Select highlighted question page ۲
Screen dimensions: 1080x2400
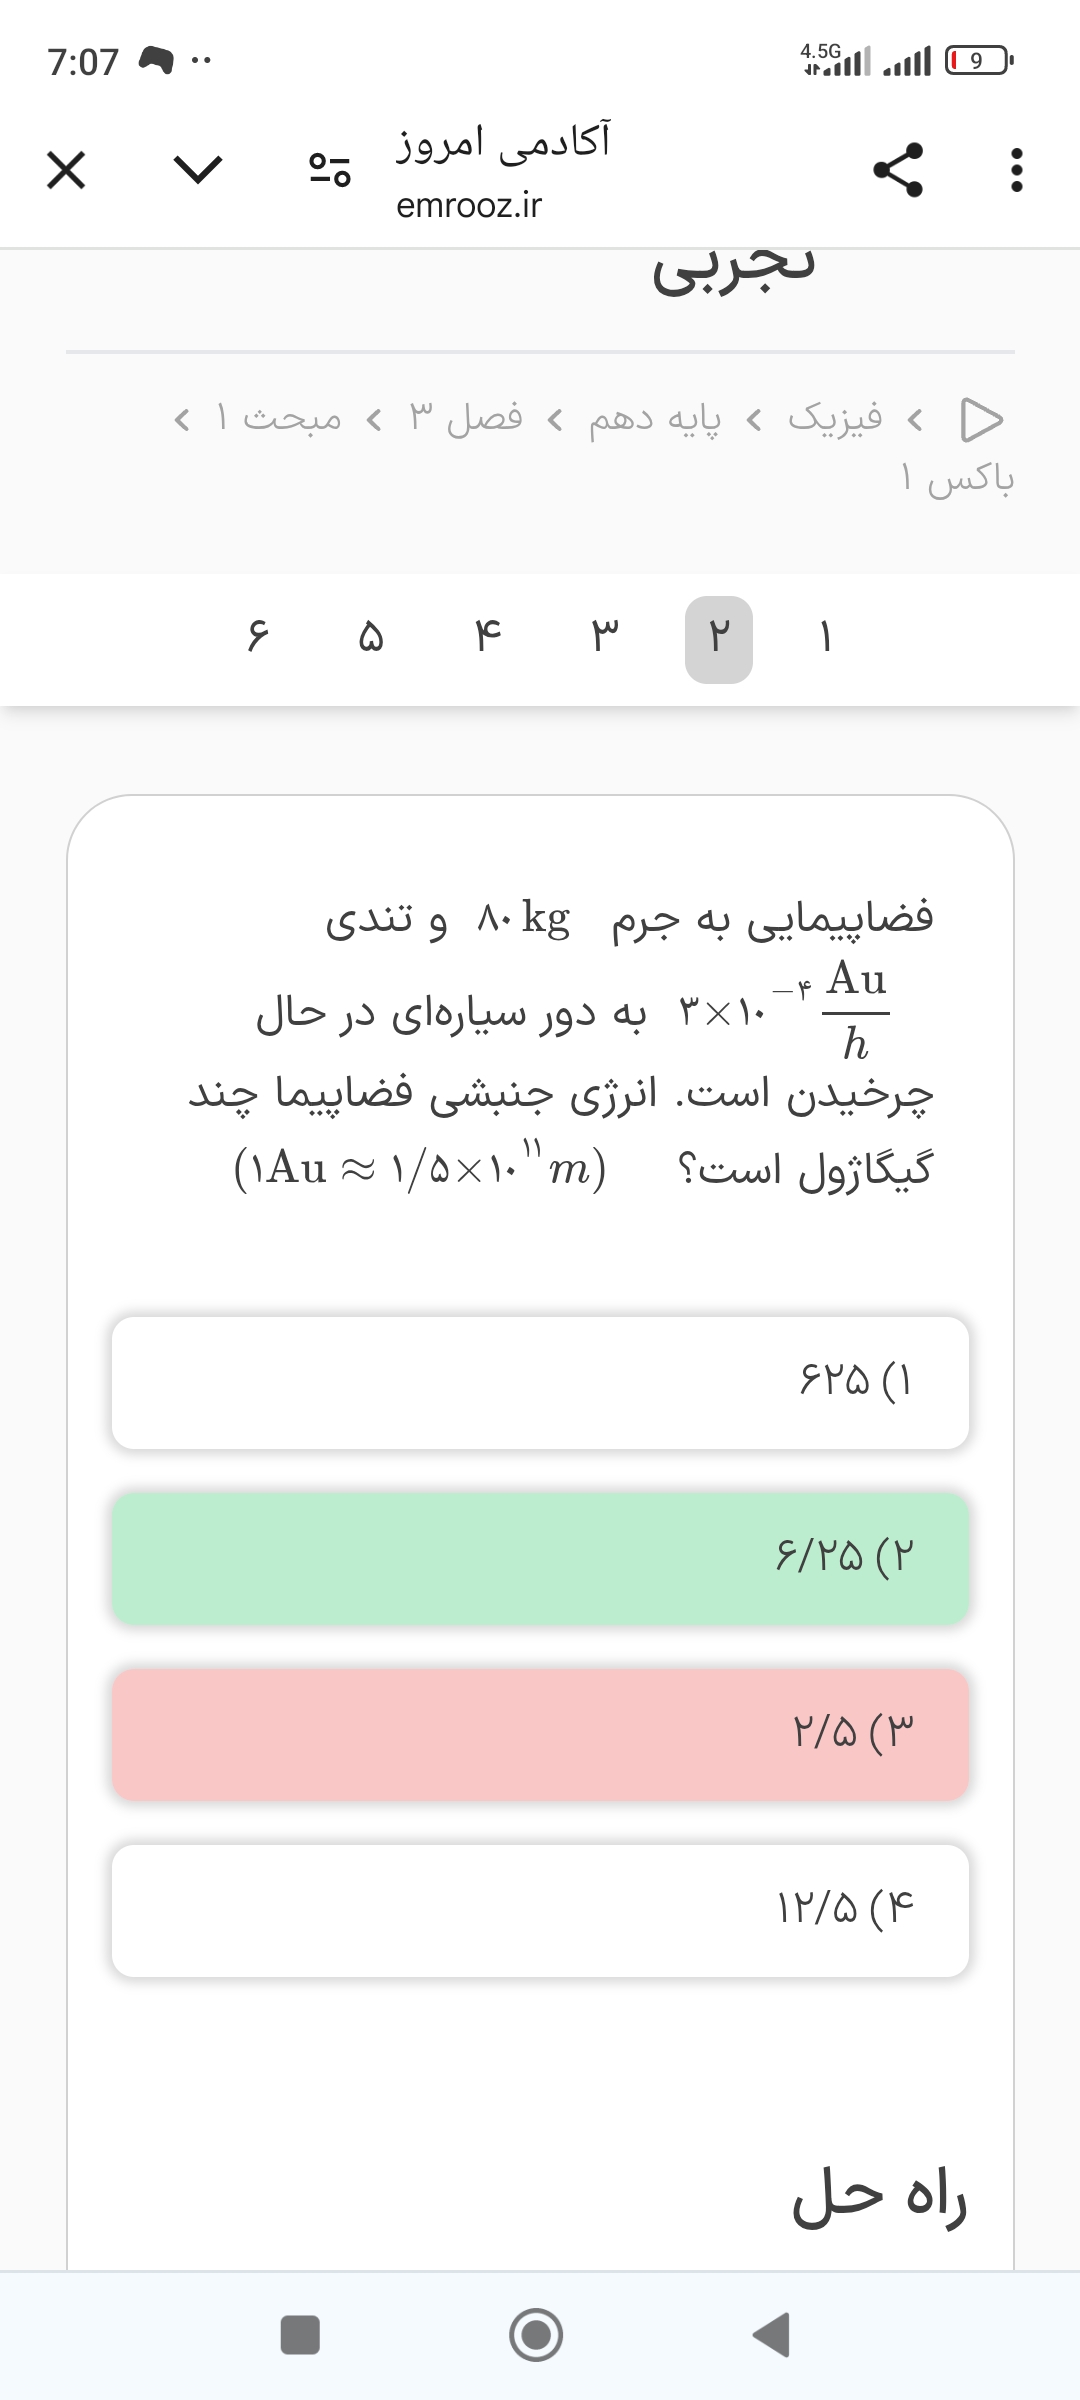[x=719, y=638]
